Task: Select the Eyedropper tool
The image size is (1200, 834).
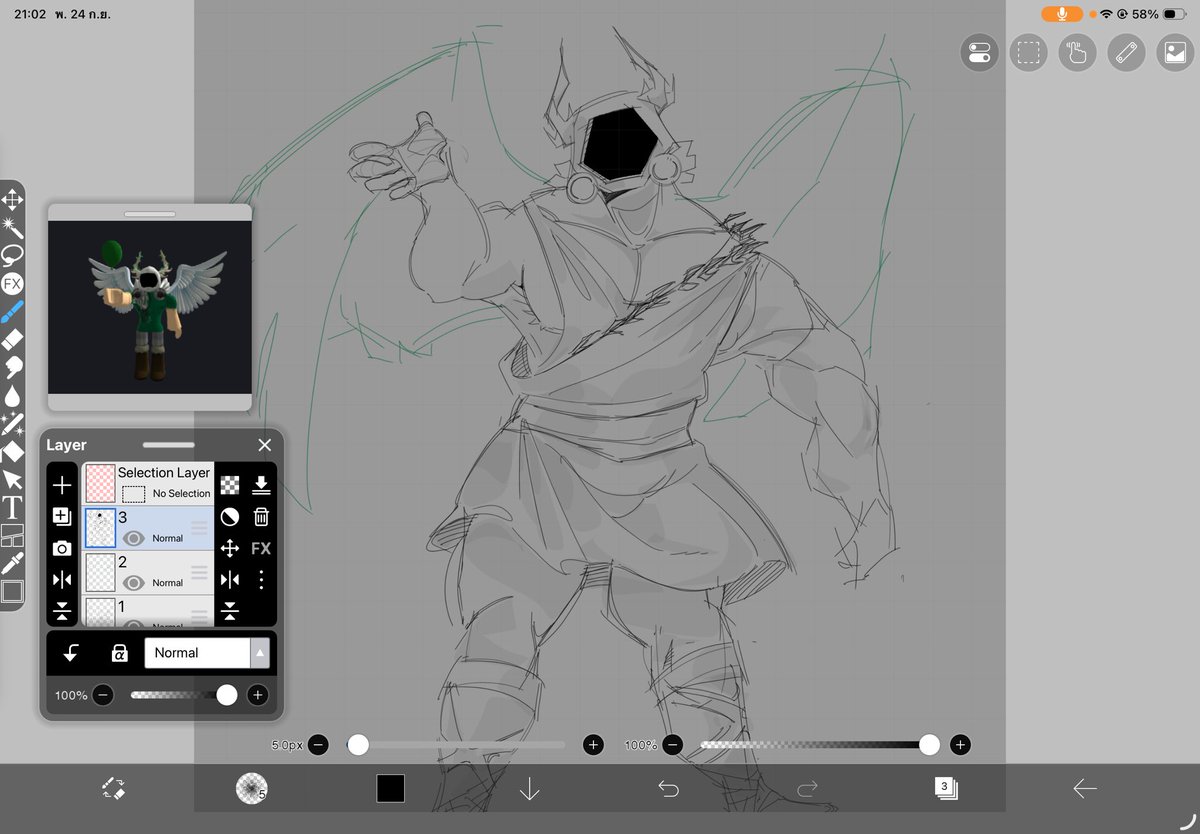Action: (x=12, y=563)
